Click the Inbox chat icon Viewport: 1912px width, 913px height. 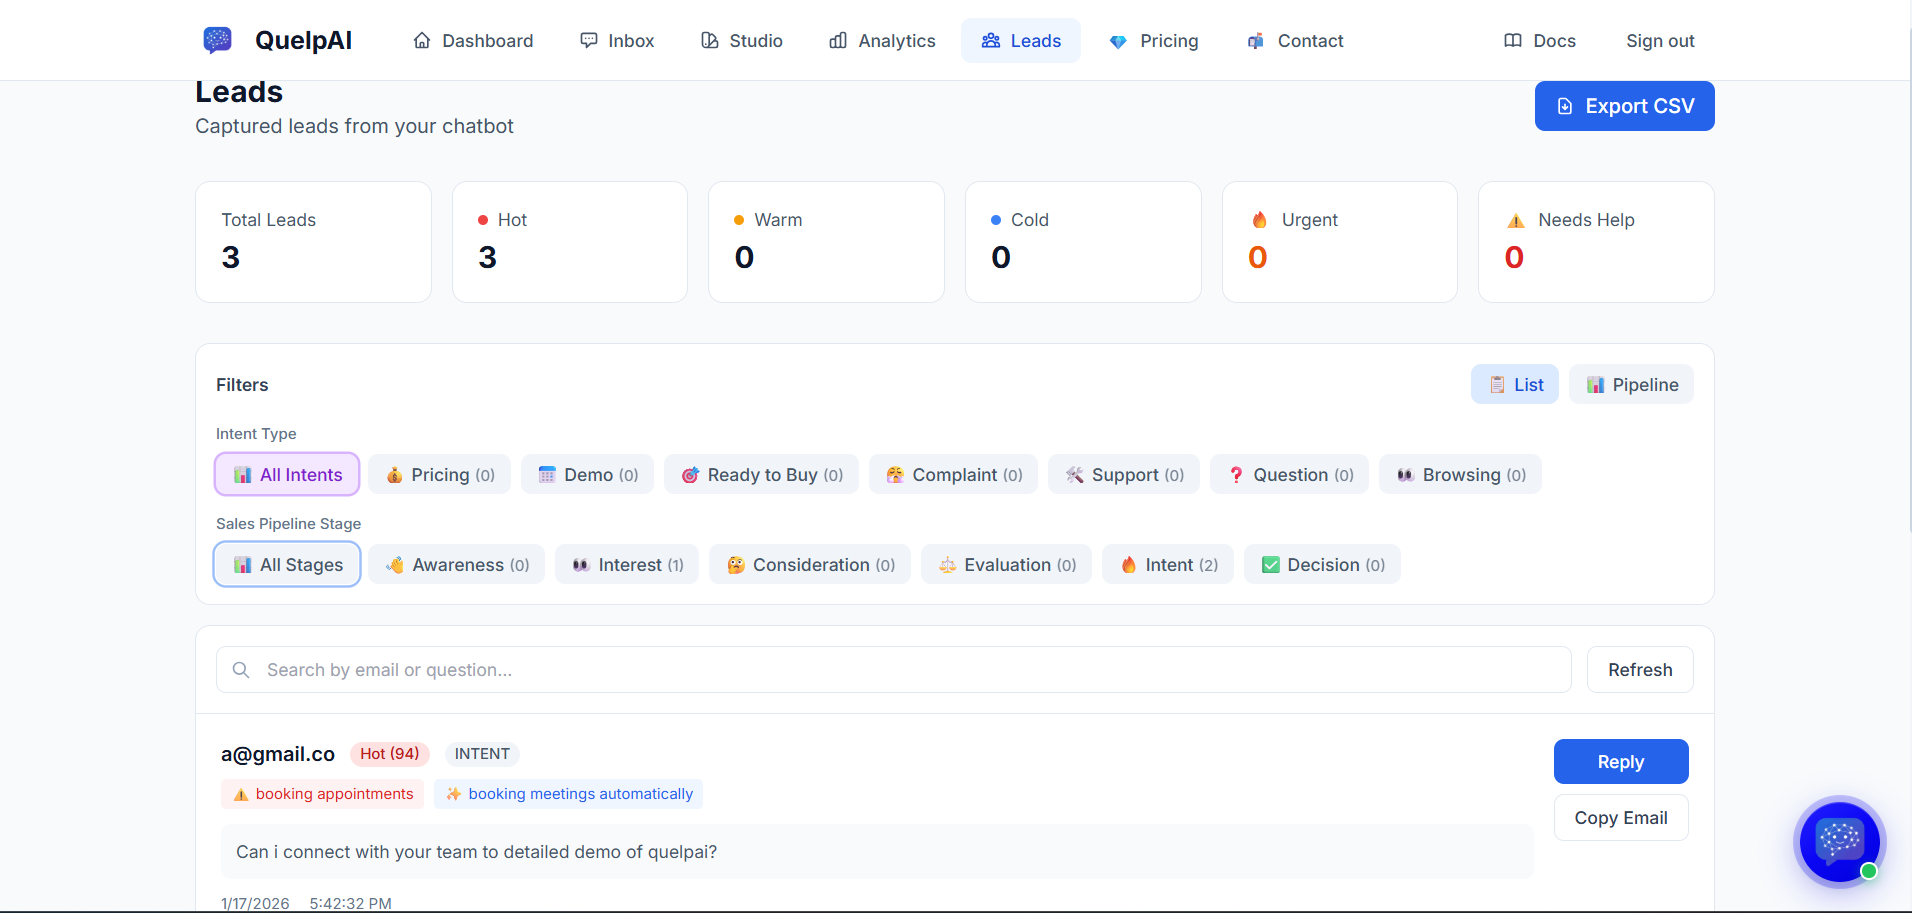point(589,41)
